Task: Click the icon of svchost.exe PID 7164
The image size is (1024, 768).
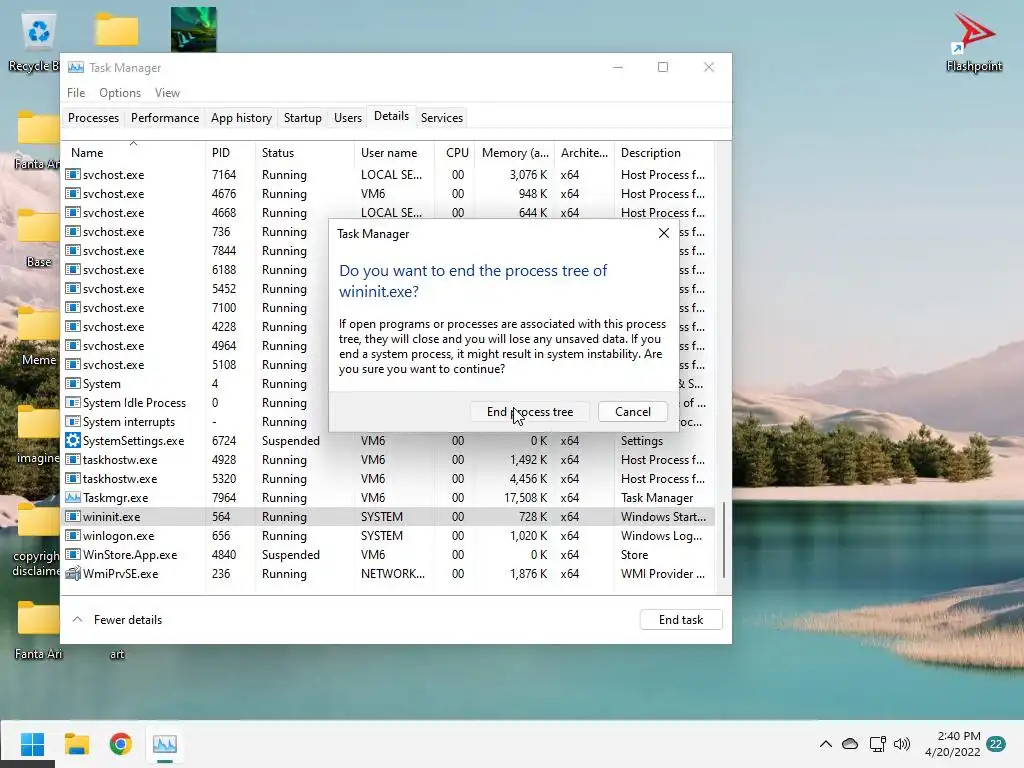Action: (72, 175)
